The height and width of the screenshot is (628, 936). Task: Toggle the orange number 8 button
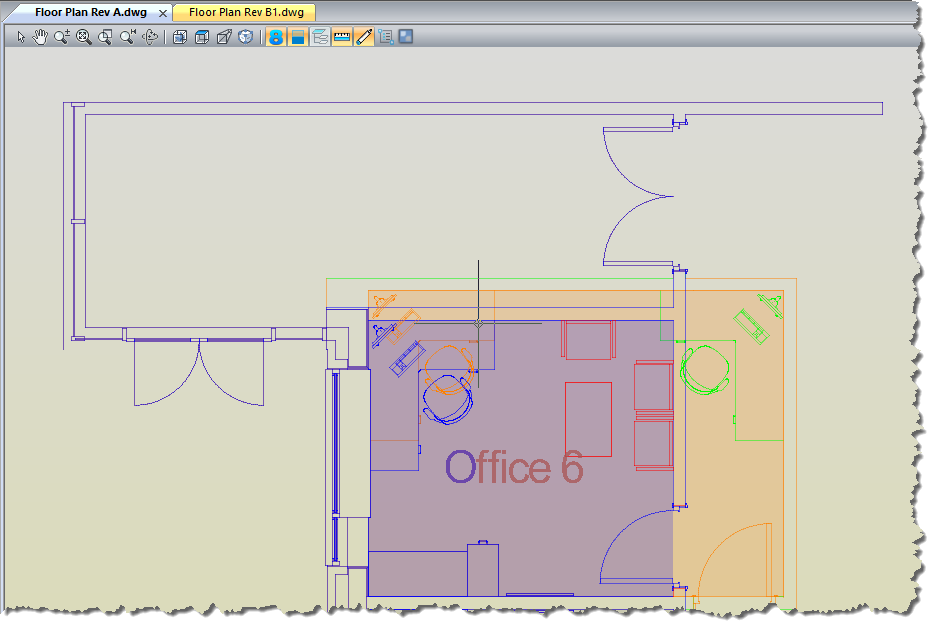point(275,37)
